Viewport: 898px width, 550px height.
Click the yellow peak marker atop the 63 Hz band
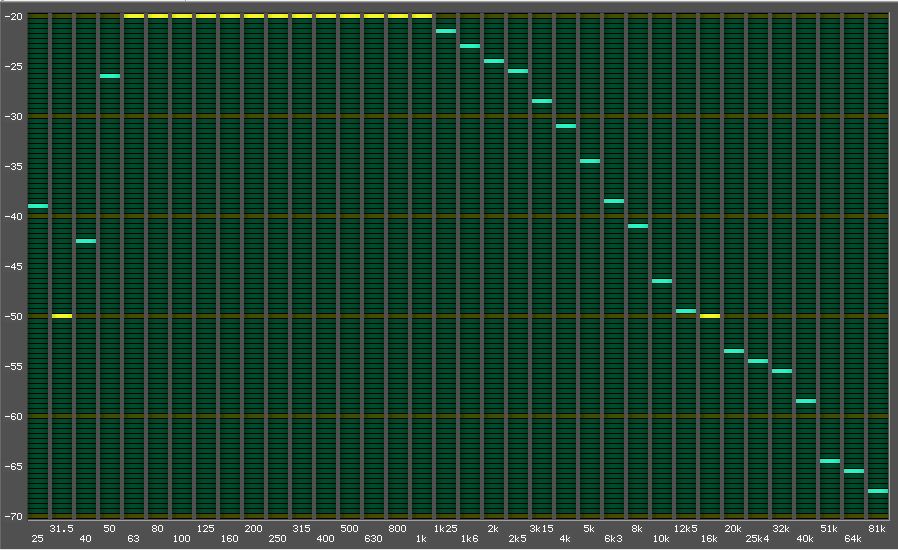(x=134, y=16)
